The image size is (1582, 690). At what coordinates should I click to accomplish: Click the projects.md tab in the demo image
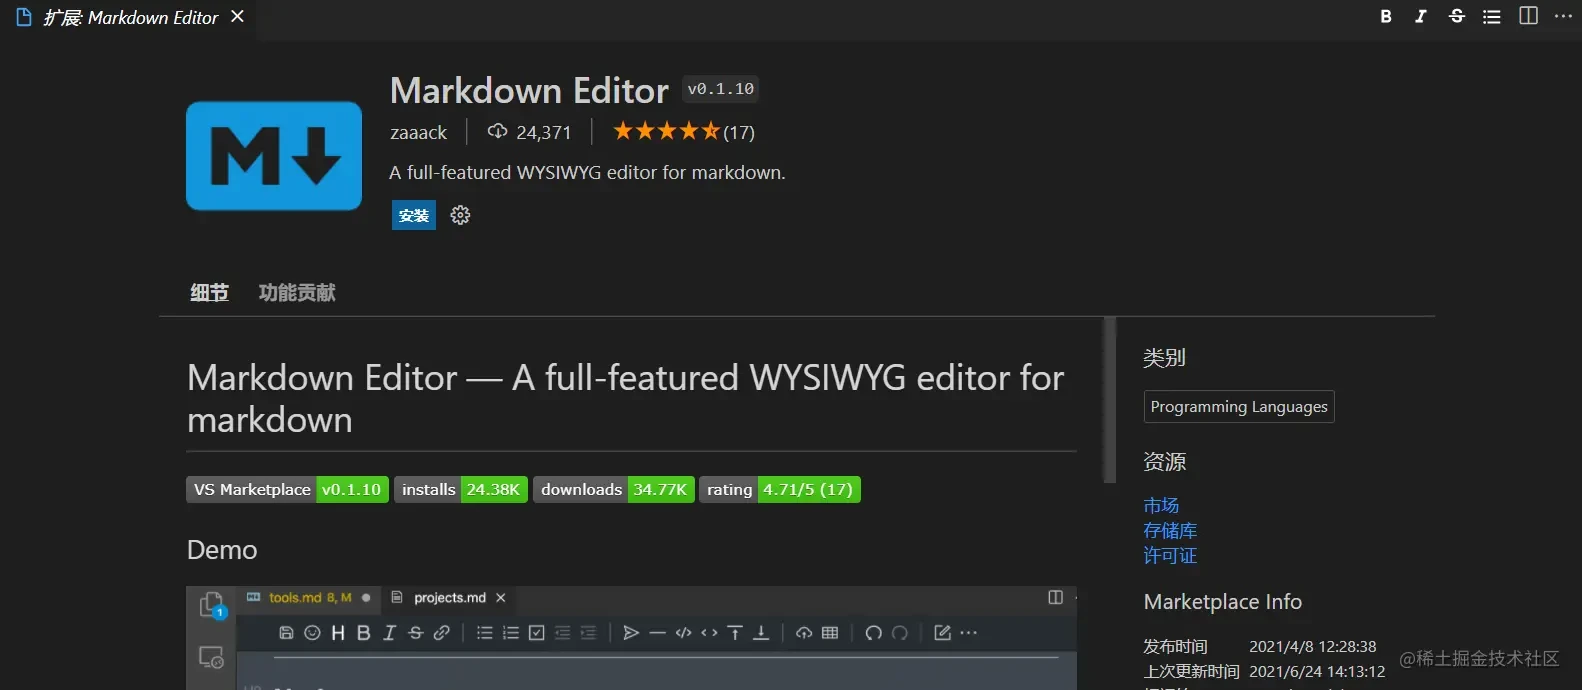click(x=449, y=598)
